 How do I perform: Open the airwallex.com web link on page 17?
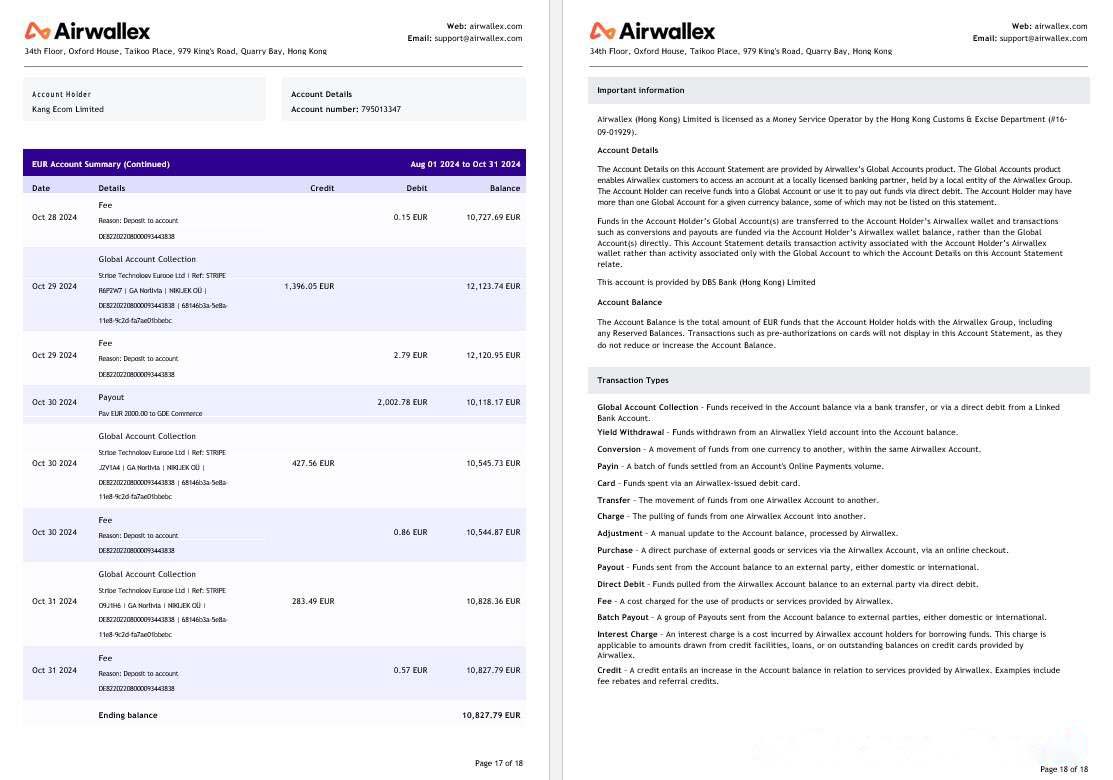[x=496, y=26]
